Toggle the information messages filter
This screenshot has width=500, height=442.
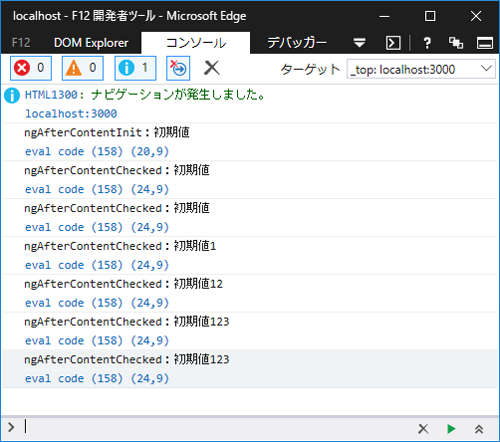click(135, 68)
